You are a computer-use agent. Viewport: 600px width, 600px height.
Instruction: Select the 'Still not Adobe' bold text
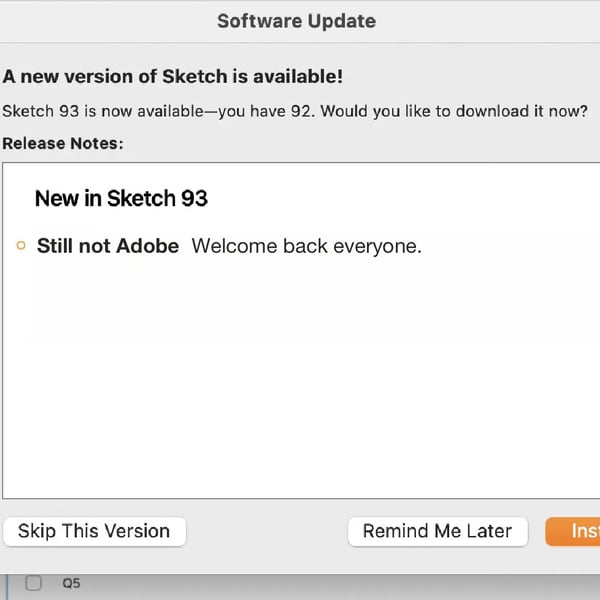point(107,246)
